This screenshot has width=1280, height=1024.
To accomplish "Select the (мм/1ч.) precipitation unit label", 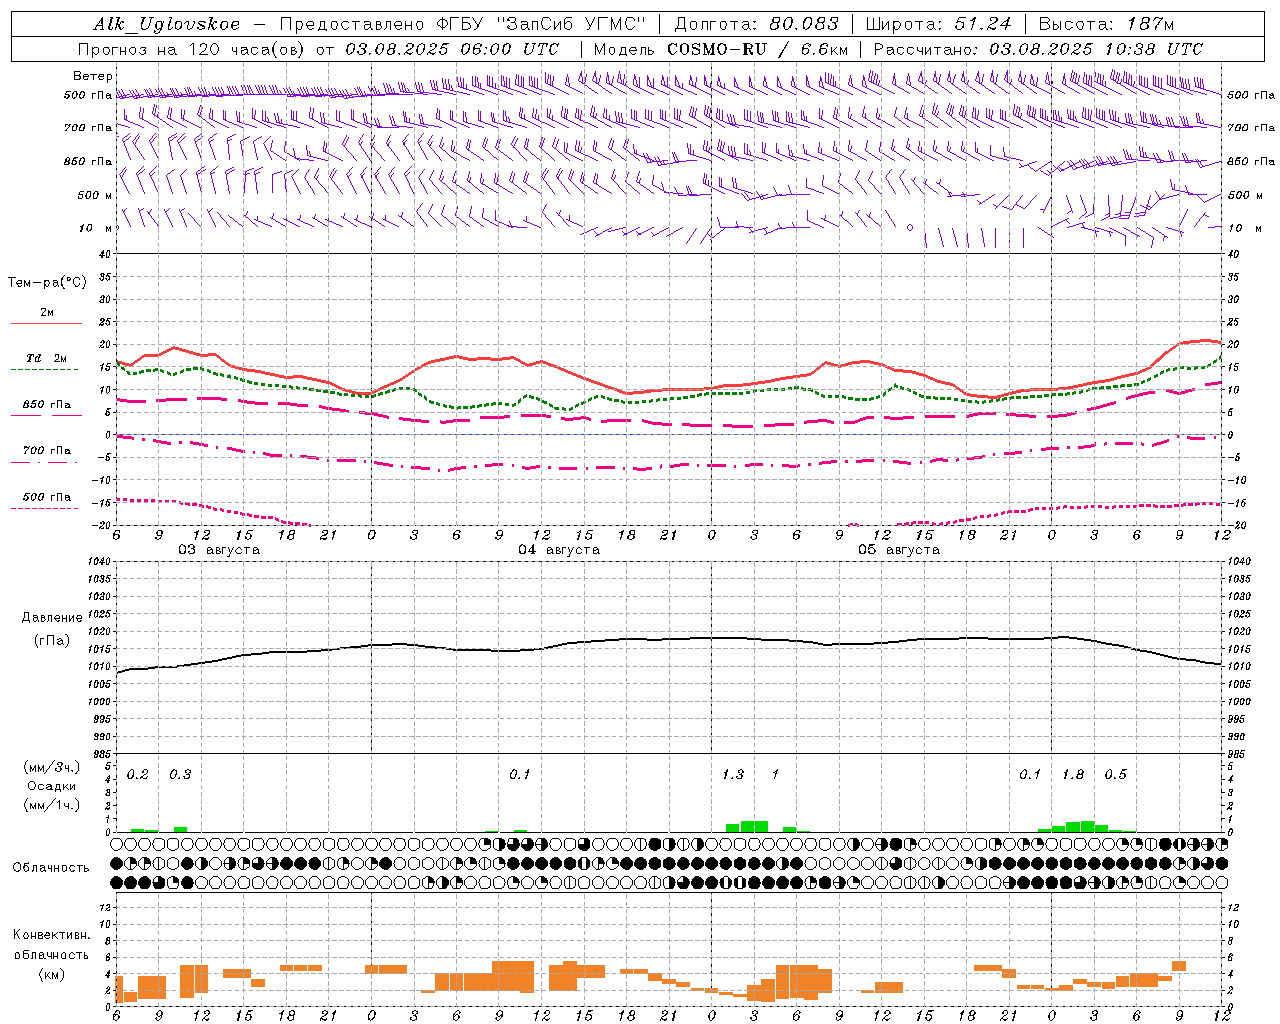I will [51, 805].
